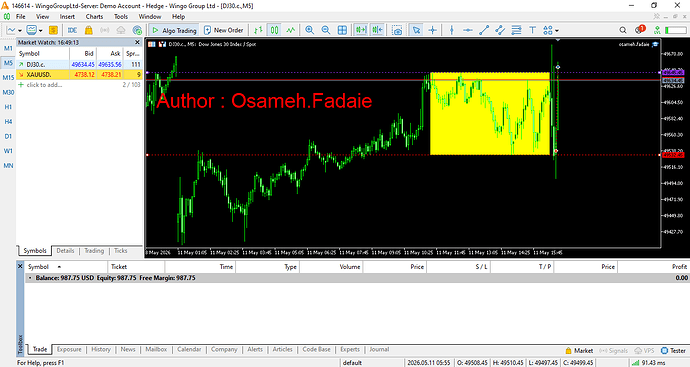Viewport: 690px width, 367px height.
Task: Click the Signals broadcast toolbar icon
Action: (x=104, y=30)
